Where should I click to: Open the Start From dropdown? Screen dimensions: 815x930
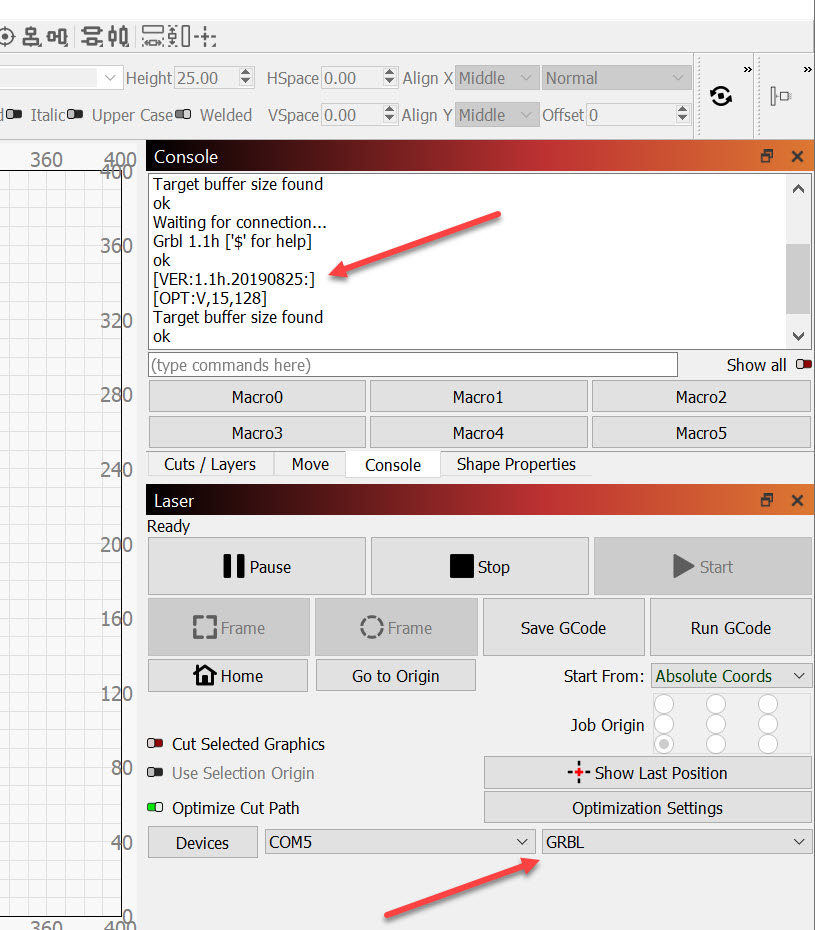(x=731, y=676)
